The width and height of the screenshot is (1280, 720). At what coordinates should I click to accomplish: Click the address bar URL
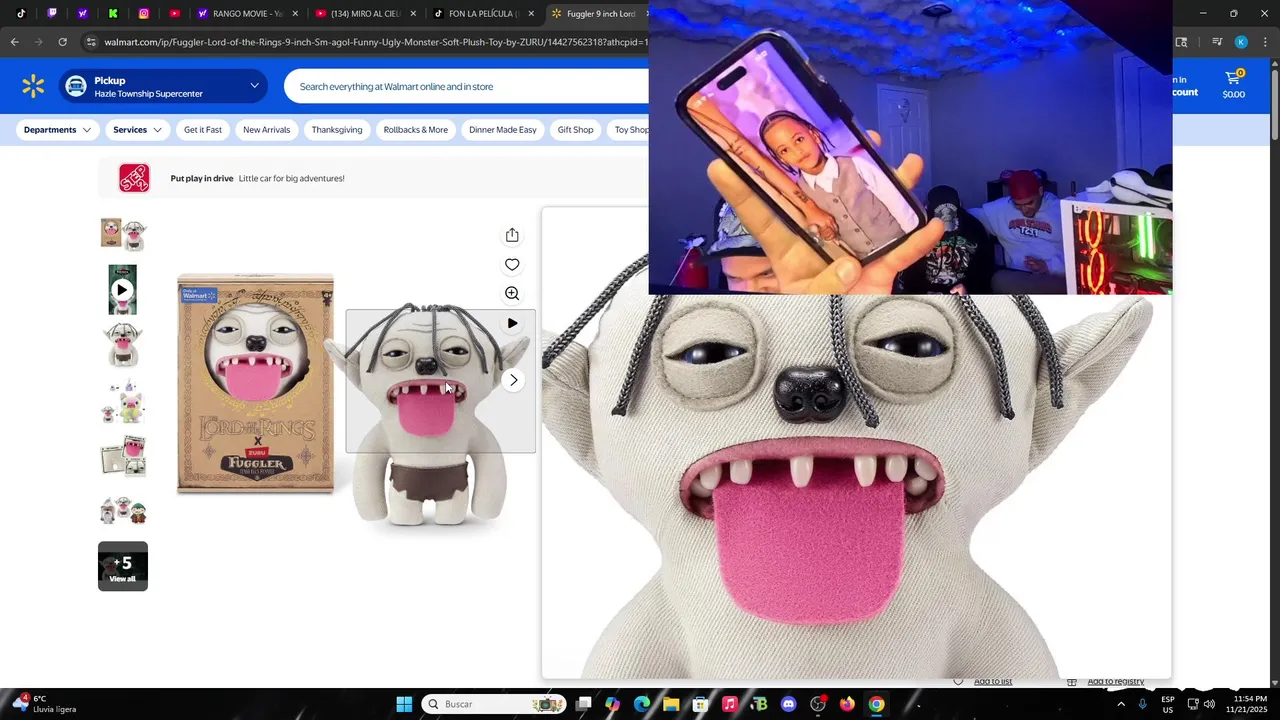(x=375, y=42)
